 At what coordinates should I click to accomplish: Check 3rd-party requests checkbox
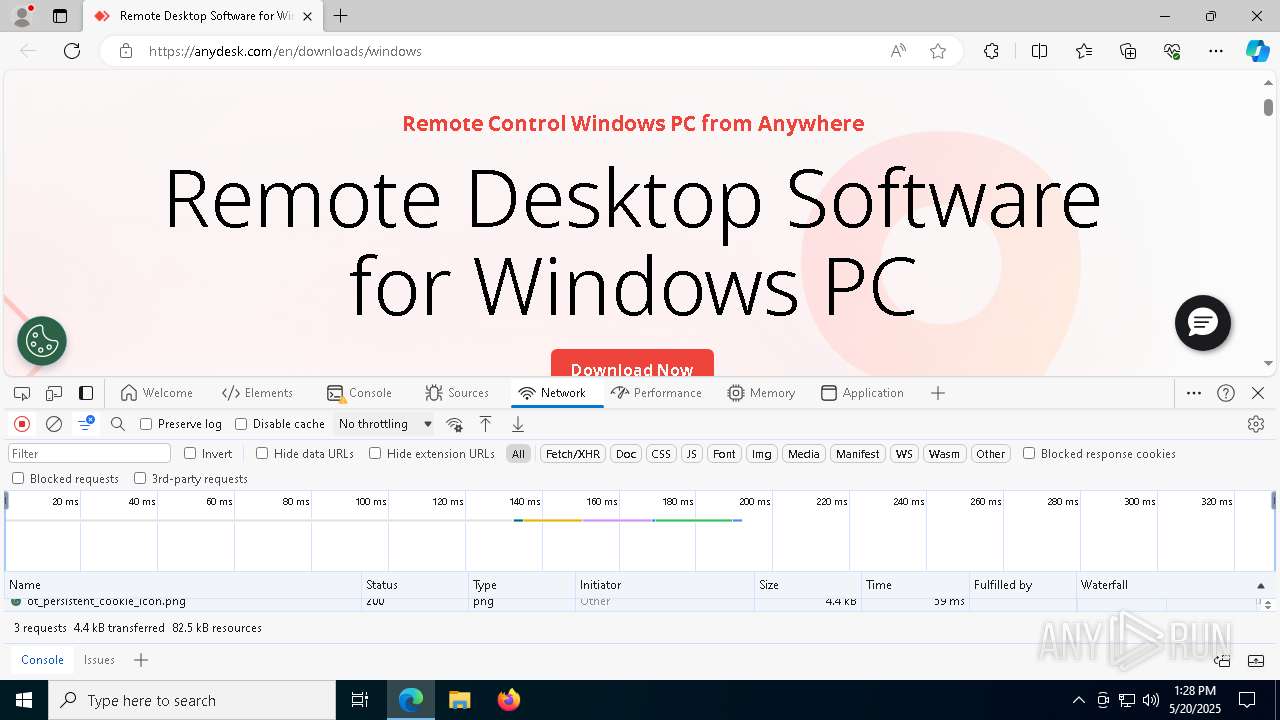point(140,478)
